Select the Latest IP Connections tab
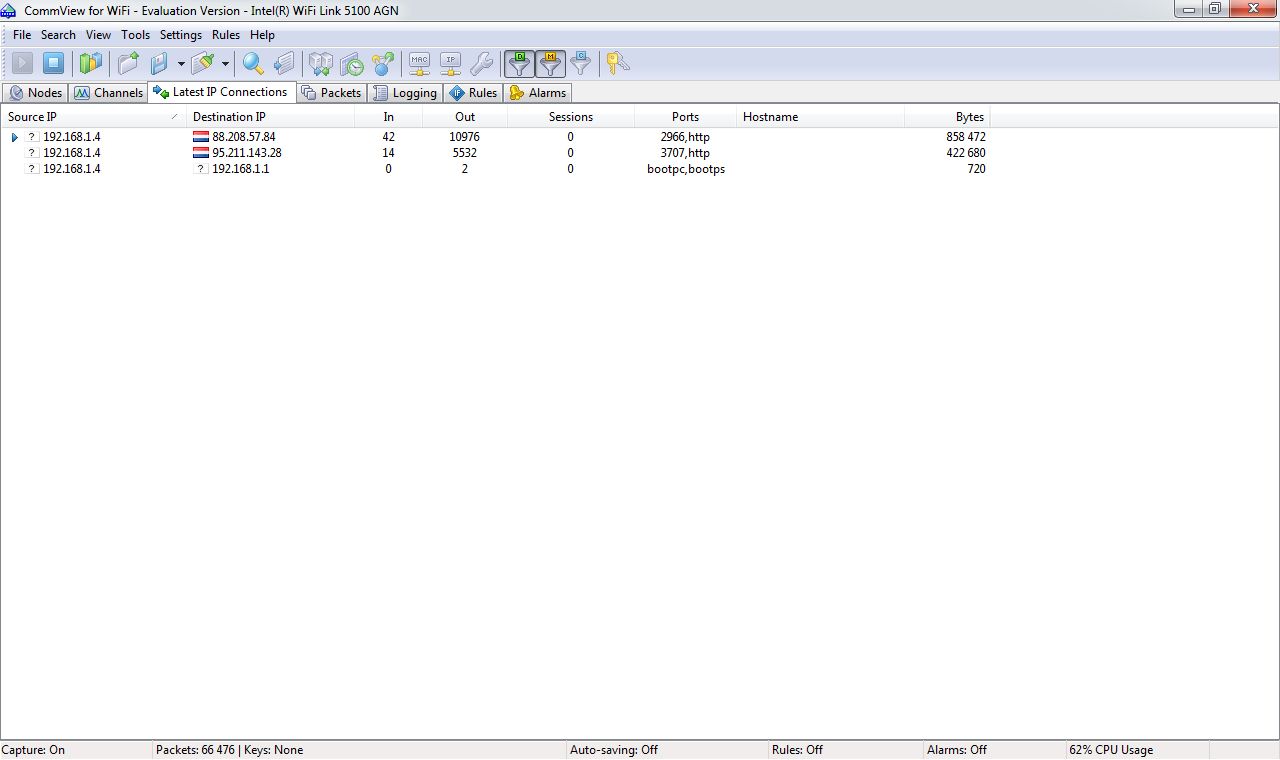Image resolution: width=1280 pixels, height=760 pixels. click(221, 92)
